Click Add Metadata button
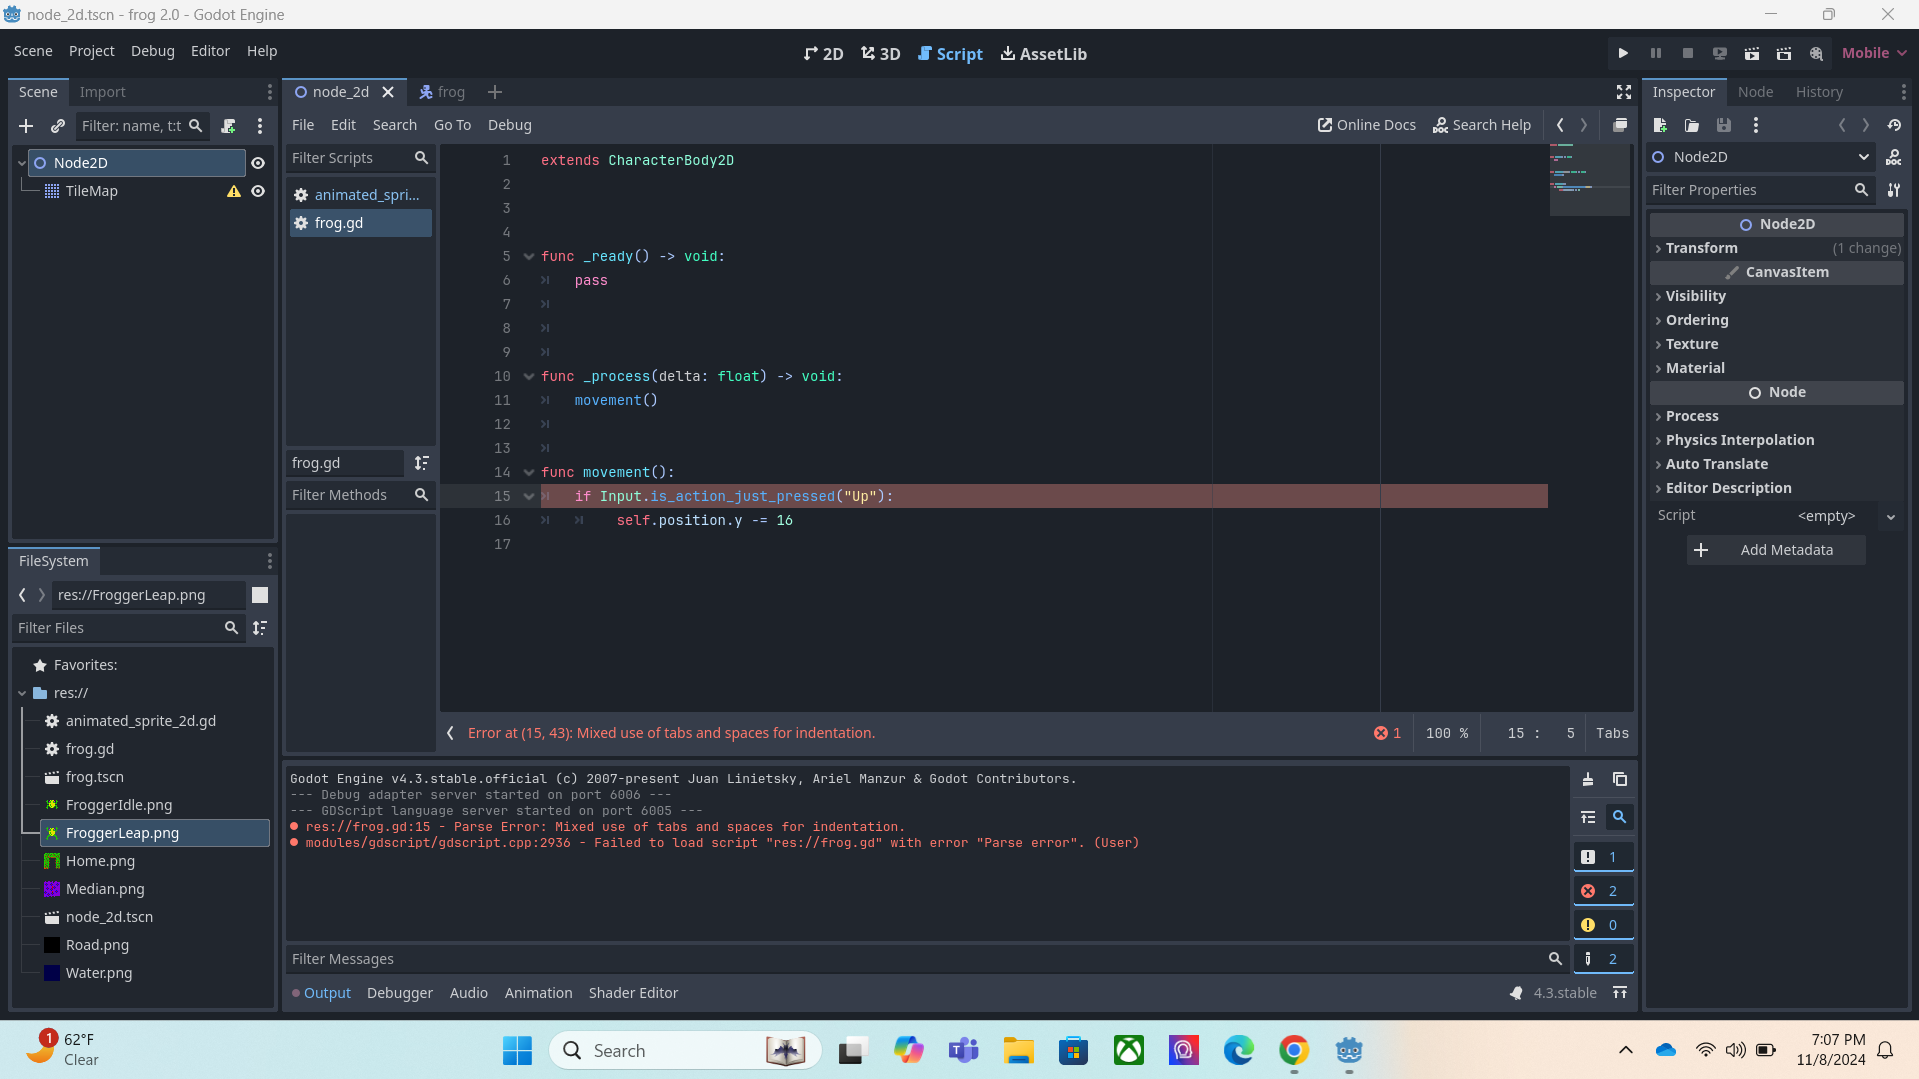Screen dimensions: 1919x1079 tap(1775, 550)
